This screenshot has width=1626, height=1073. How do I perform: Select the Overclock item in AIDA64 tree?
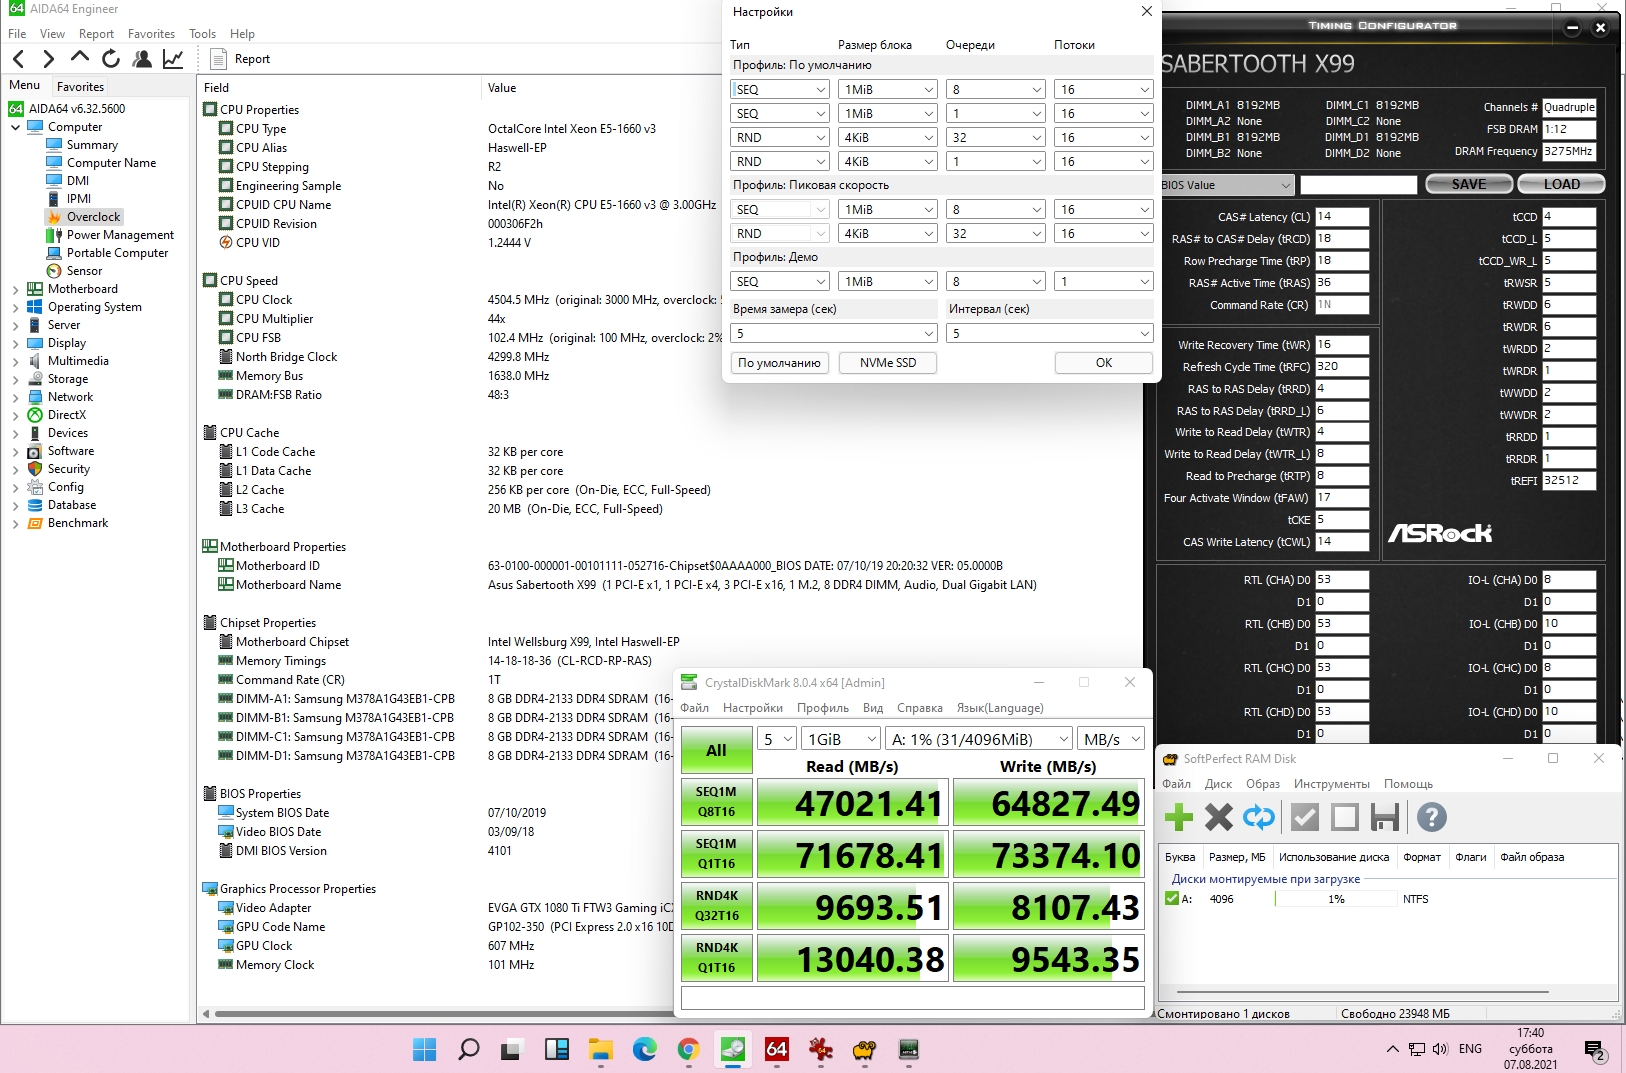point(93,217)
